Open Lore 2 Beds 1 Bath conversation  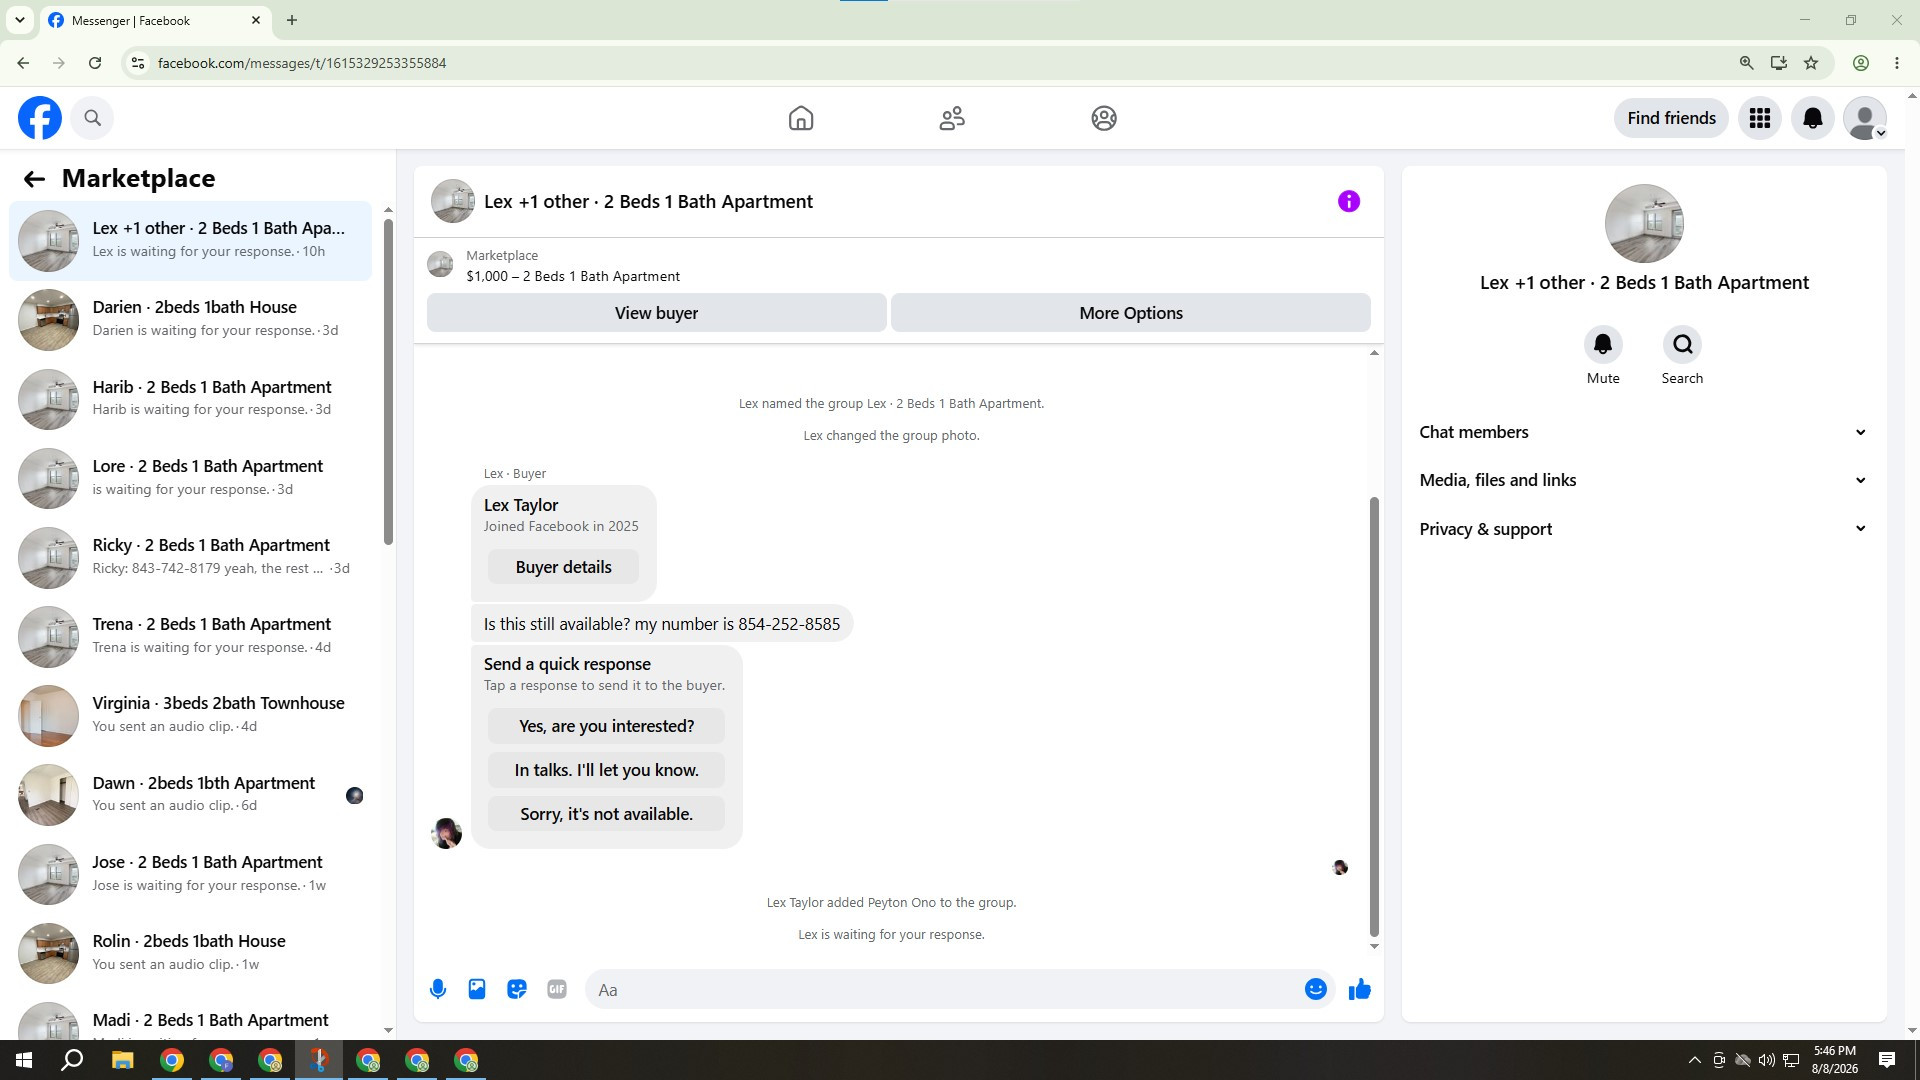pyautogui.click(x=190, y=478)
